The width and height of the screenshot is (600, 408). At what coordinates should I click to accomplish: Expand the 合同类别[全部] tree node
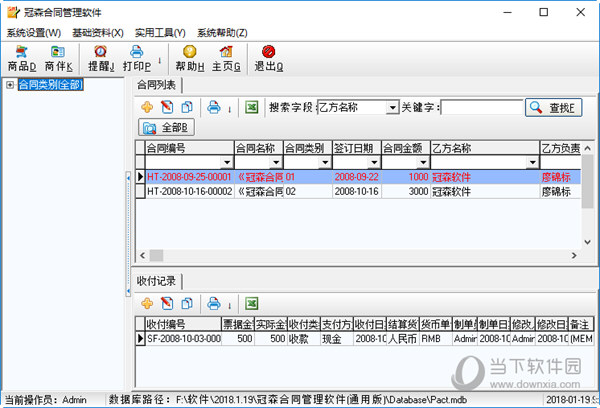10,85
